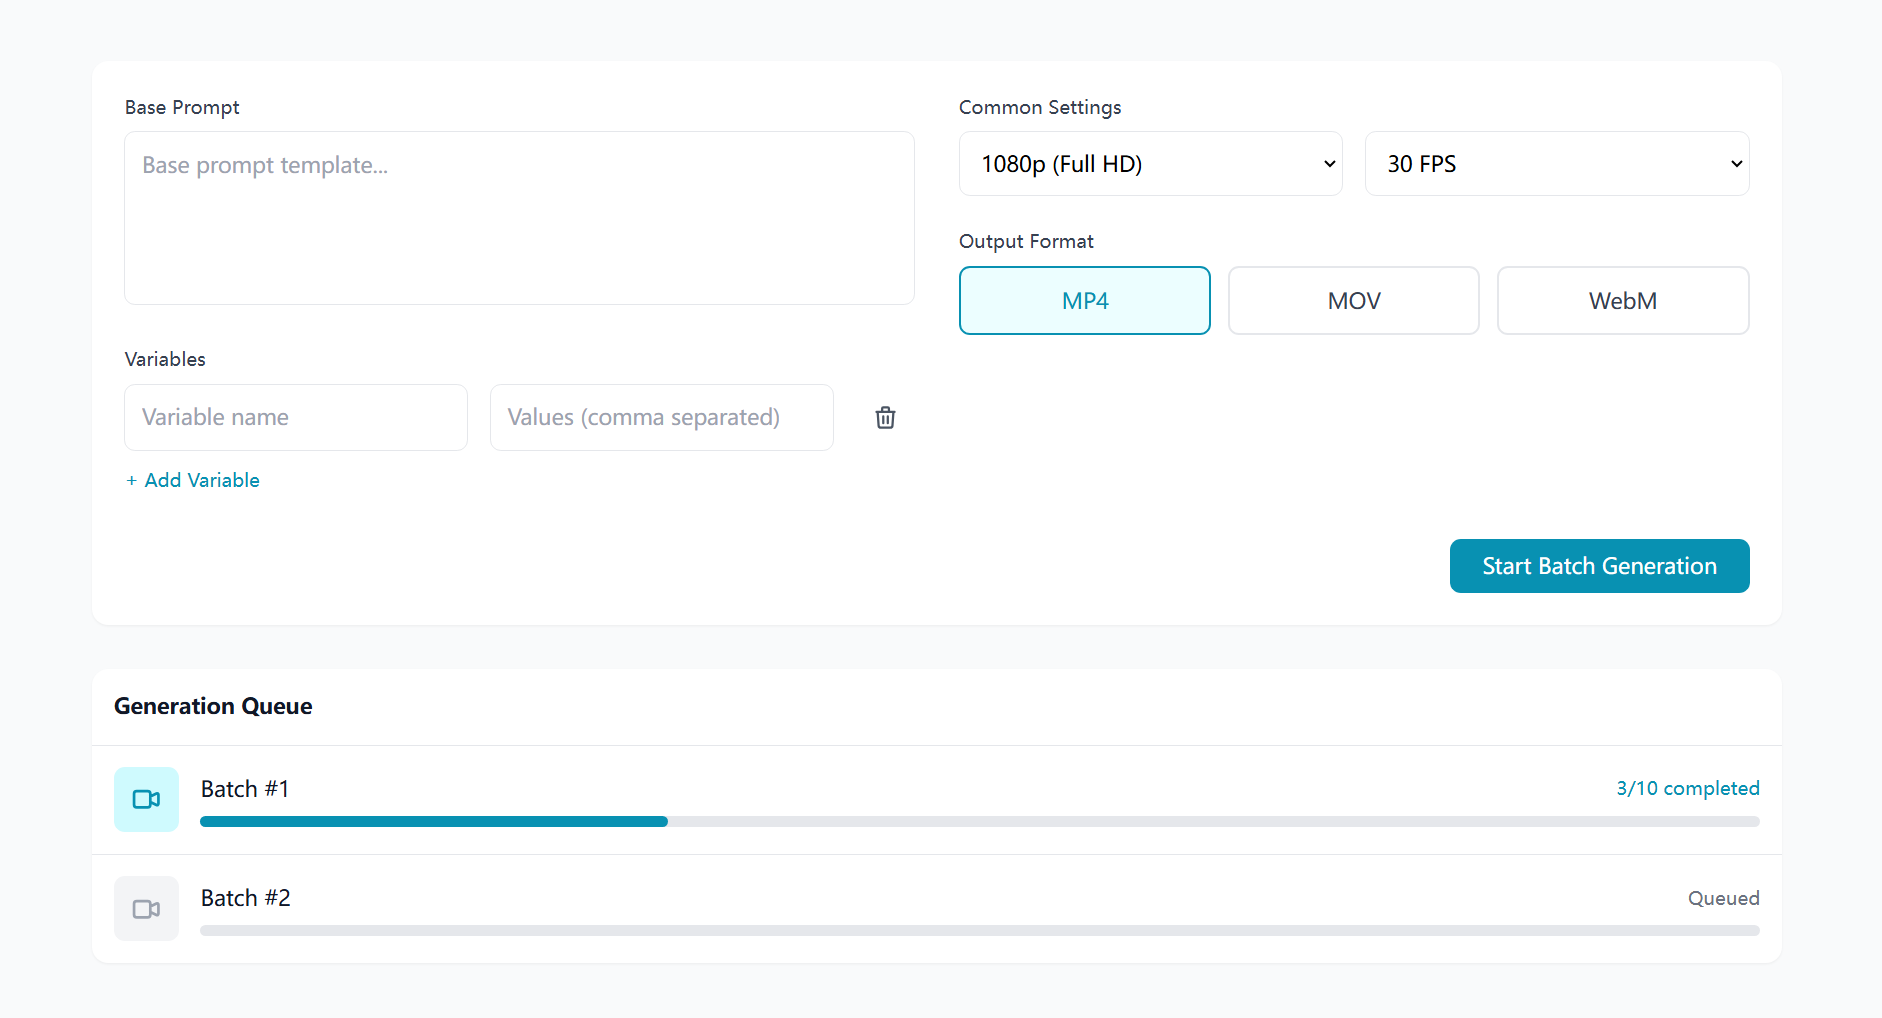Select MP4 output format

click(x=1085, y=300)
